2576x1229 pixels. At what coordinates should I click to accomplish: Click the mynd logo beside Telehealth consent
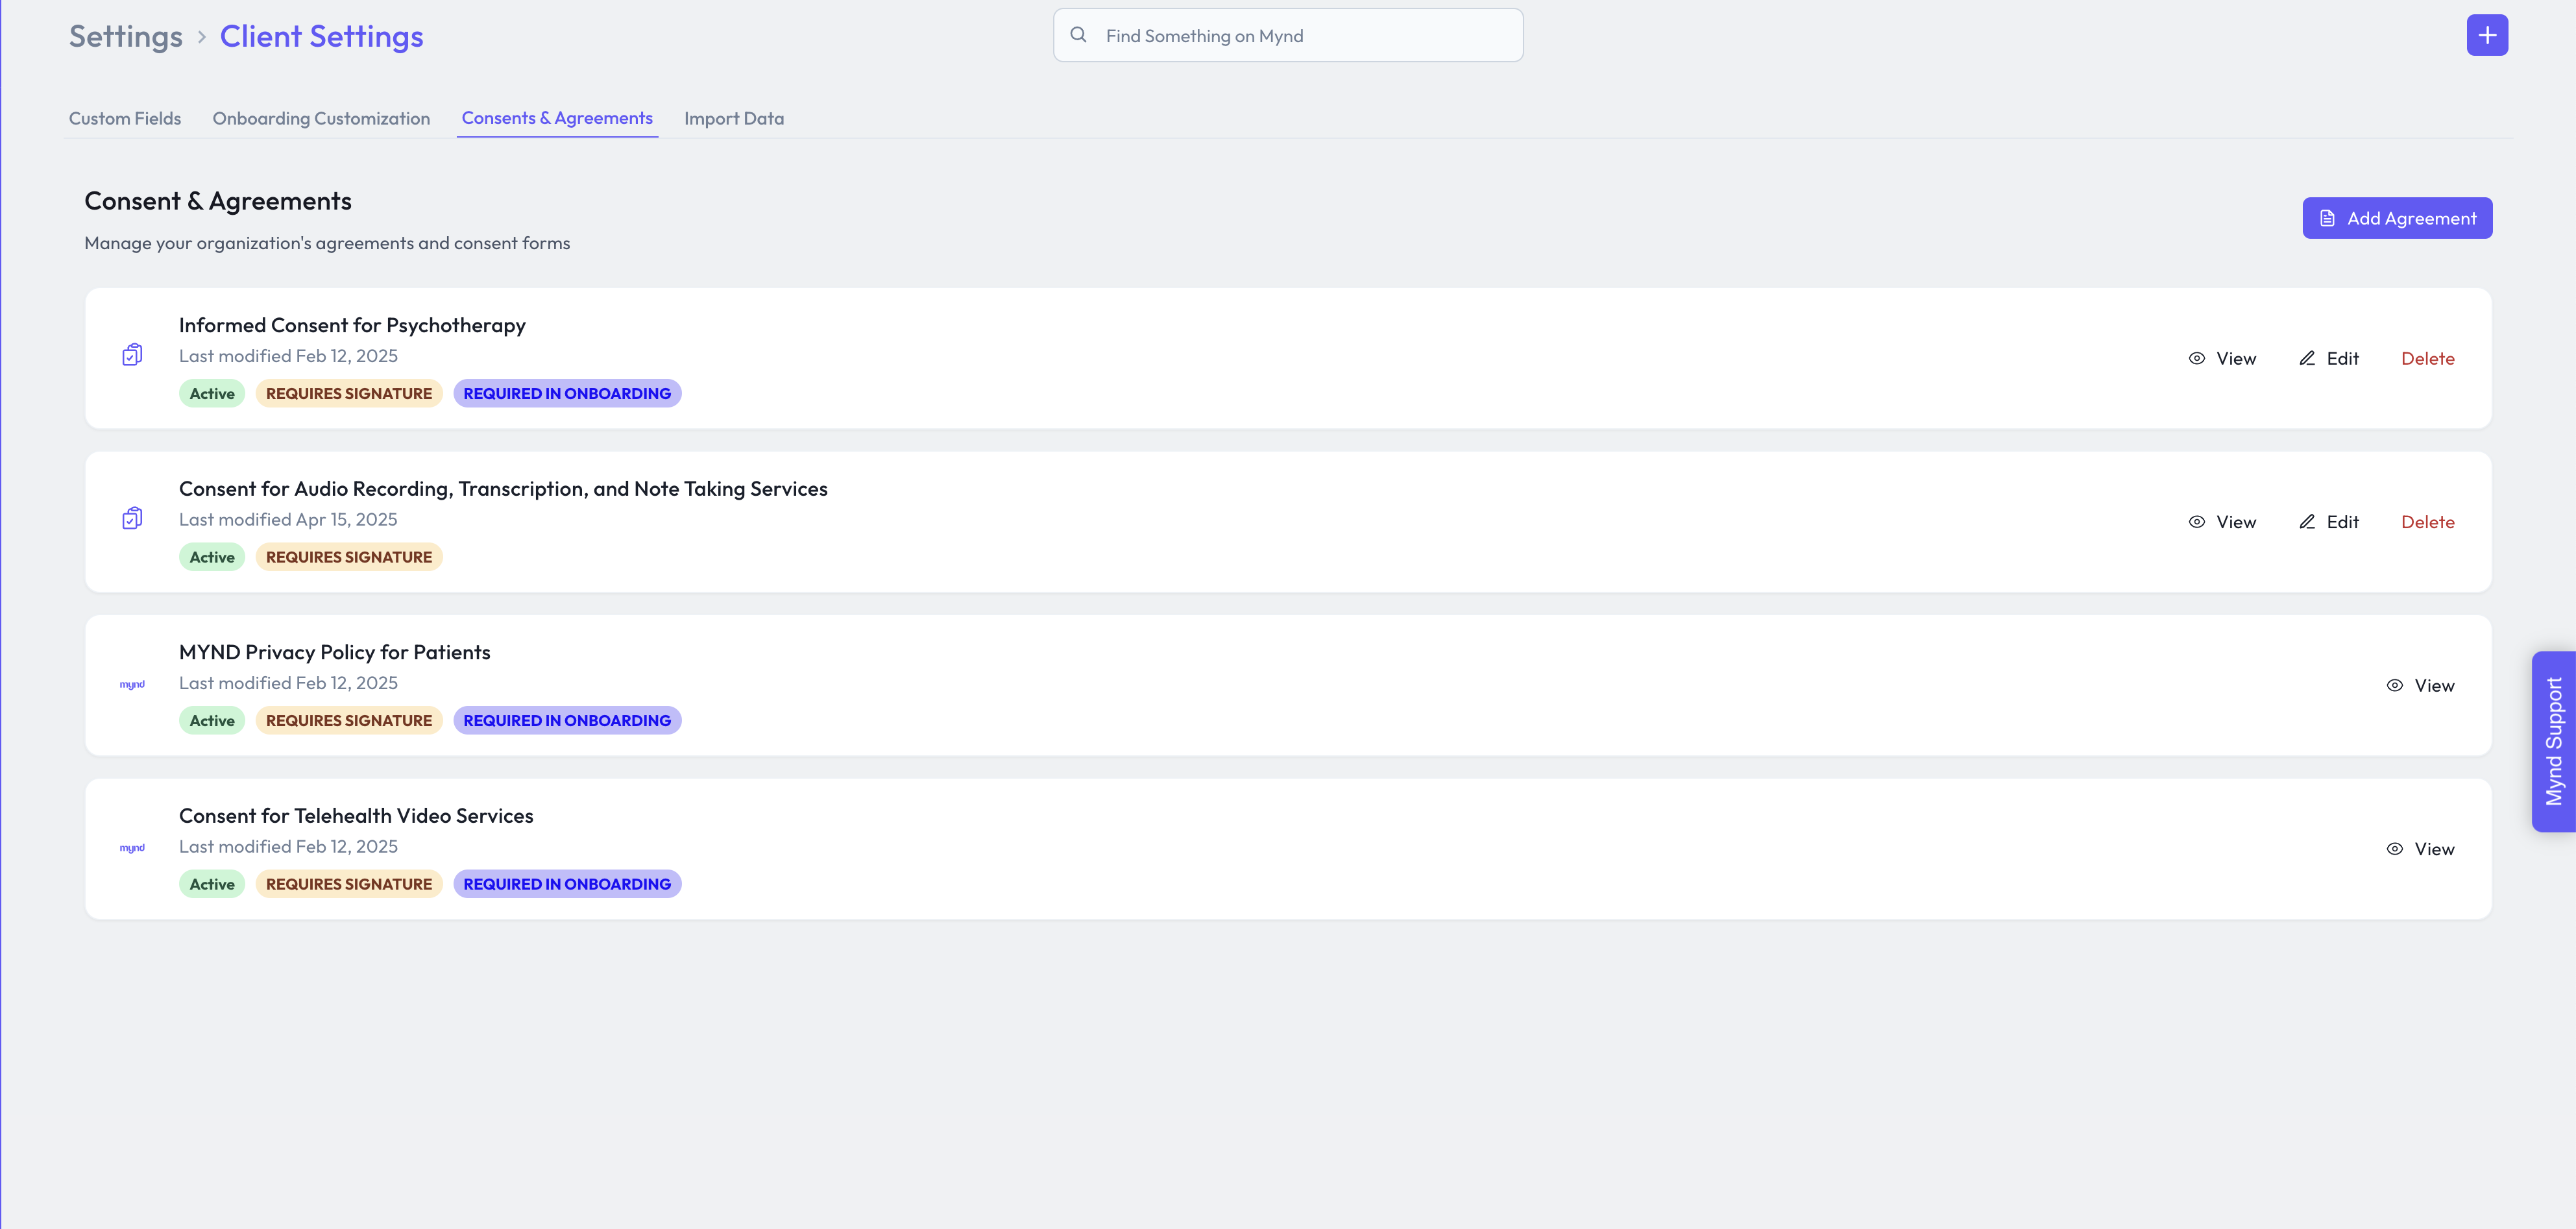(x=132, y=848)
